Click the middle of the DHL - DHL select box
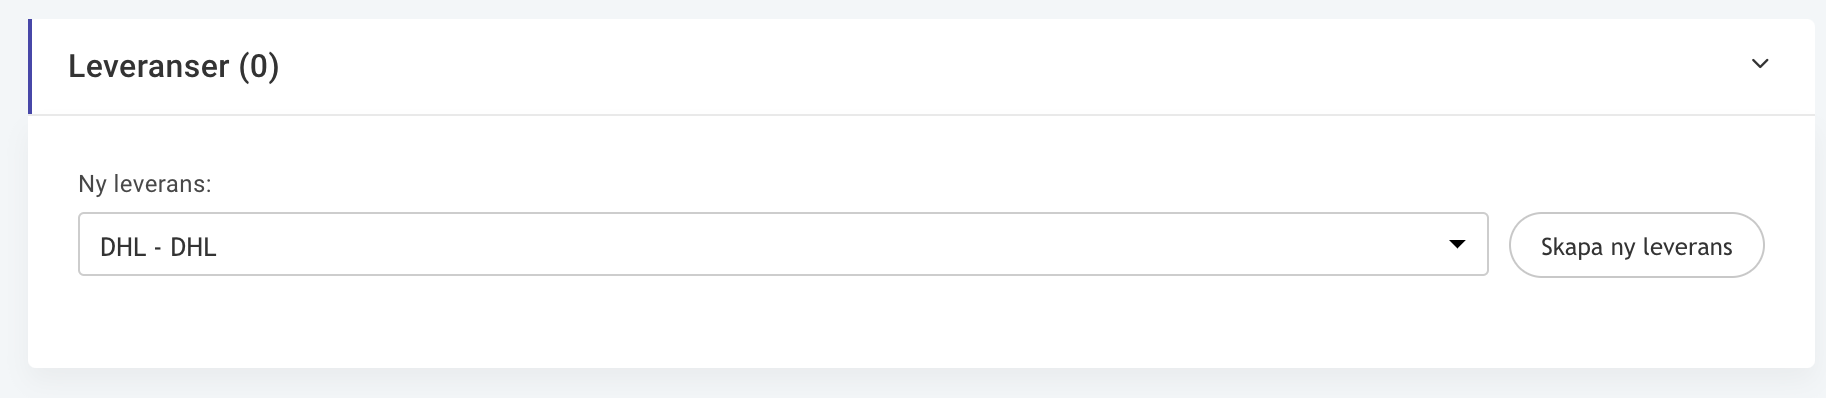Viewport: 1826px width, 398px height. coord(783,244)
